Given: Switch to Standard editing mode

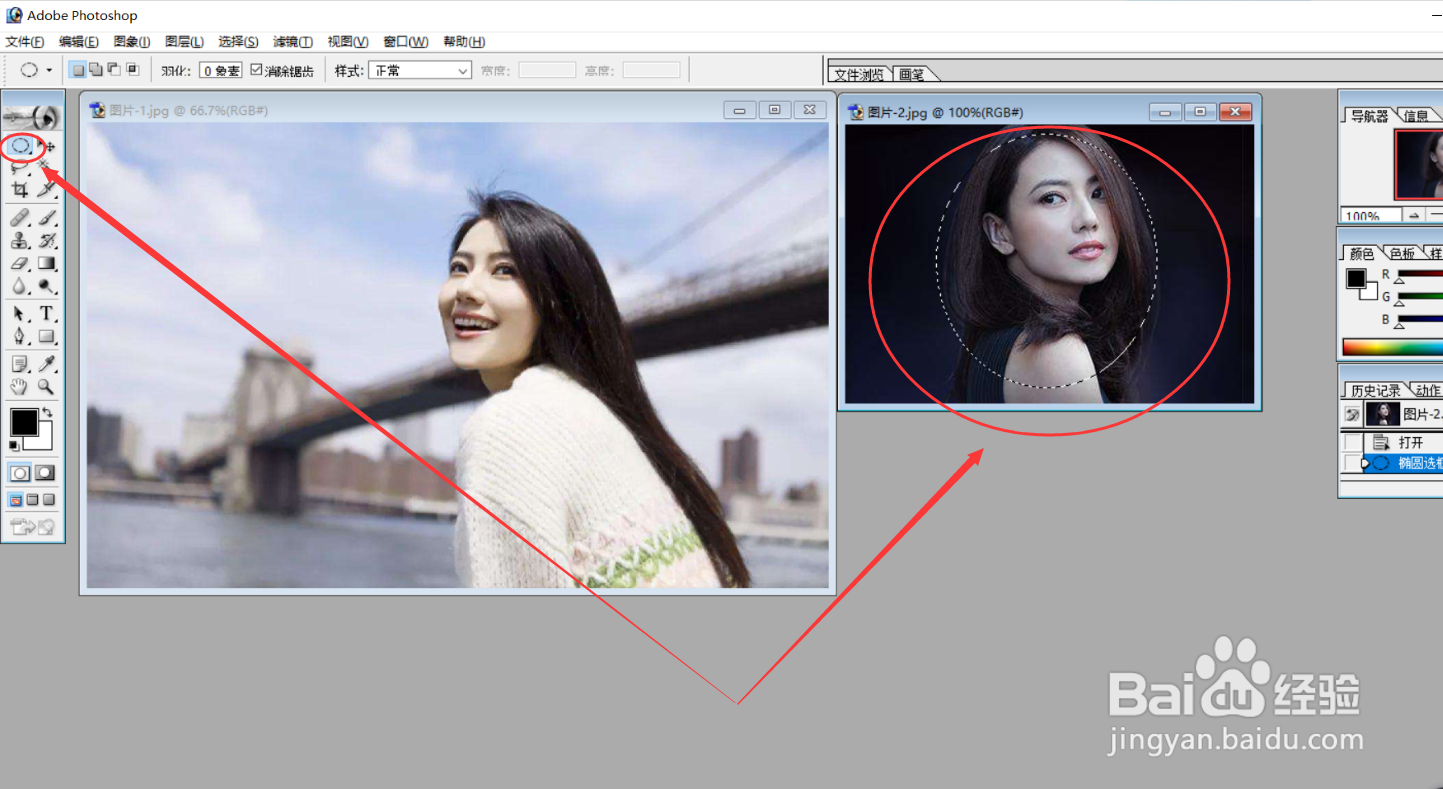Looking at the screenshot, I should (20, 473).
